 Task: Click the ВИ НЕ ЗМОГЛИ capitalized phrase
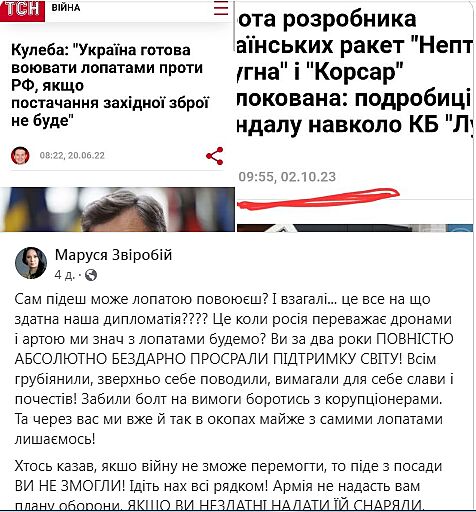70,487
